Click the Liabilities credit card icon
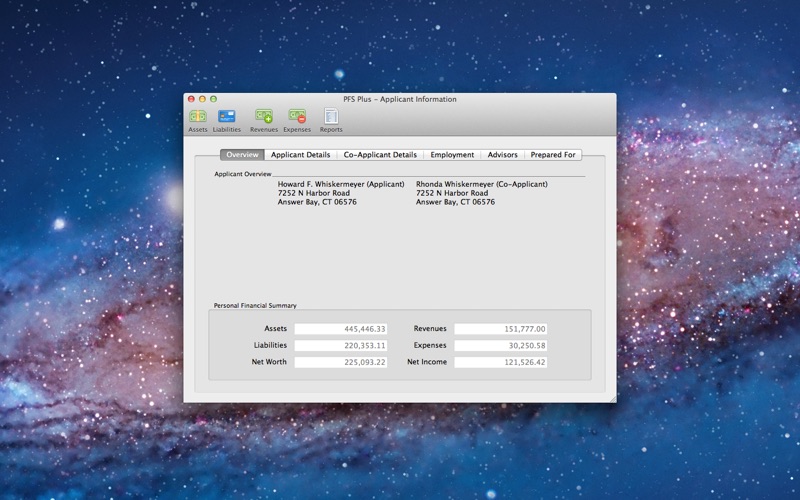 pos(227,117)
